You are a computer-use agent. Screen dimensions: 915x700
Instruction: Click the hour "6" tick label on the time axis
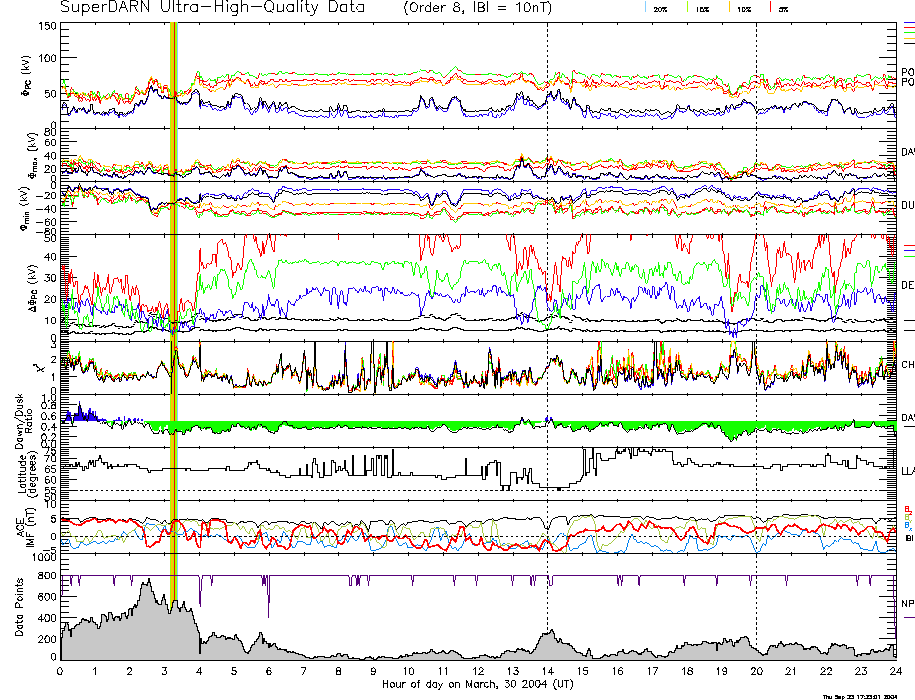click(269, 671)
